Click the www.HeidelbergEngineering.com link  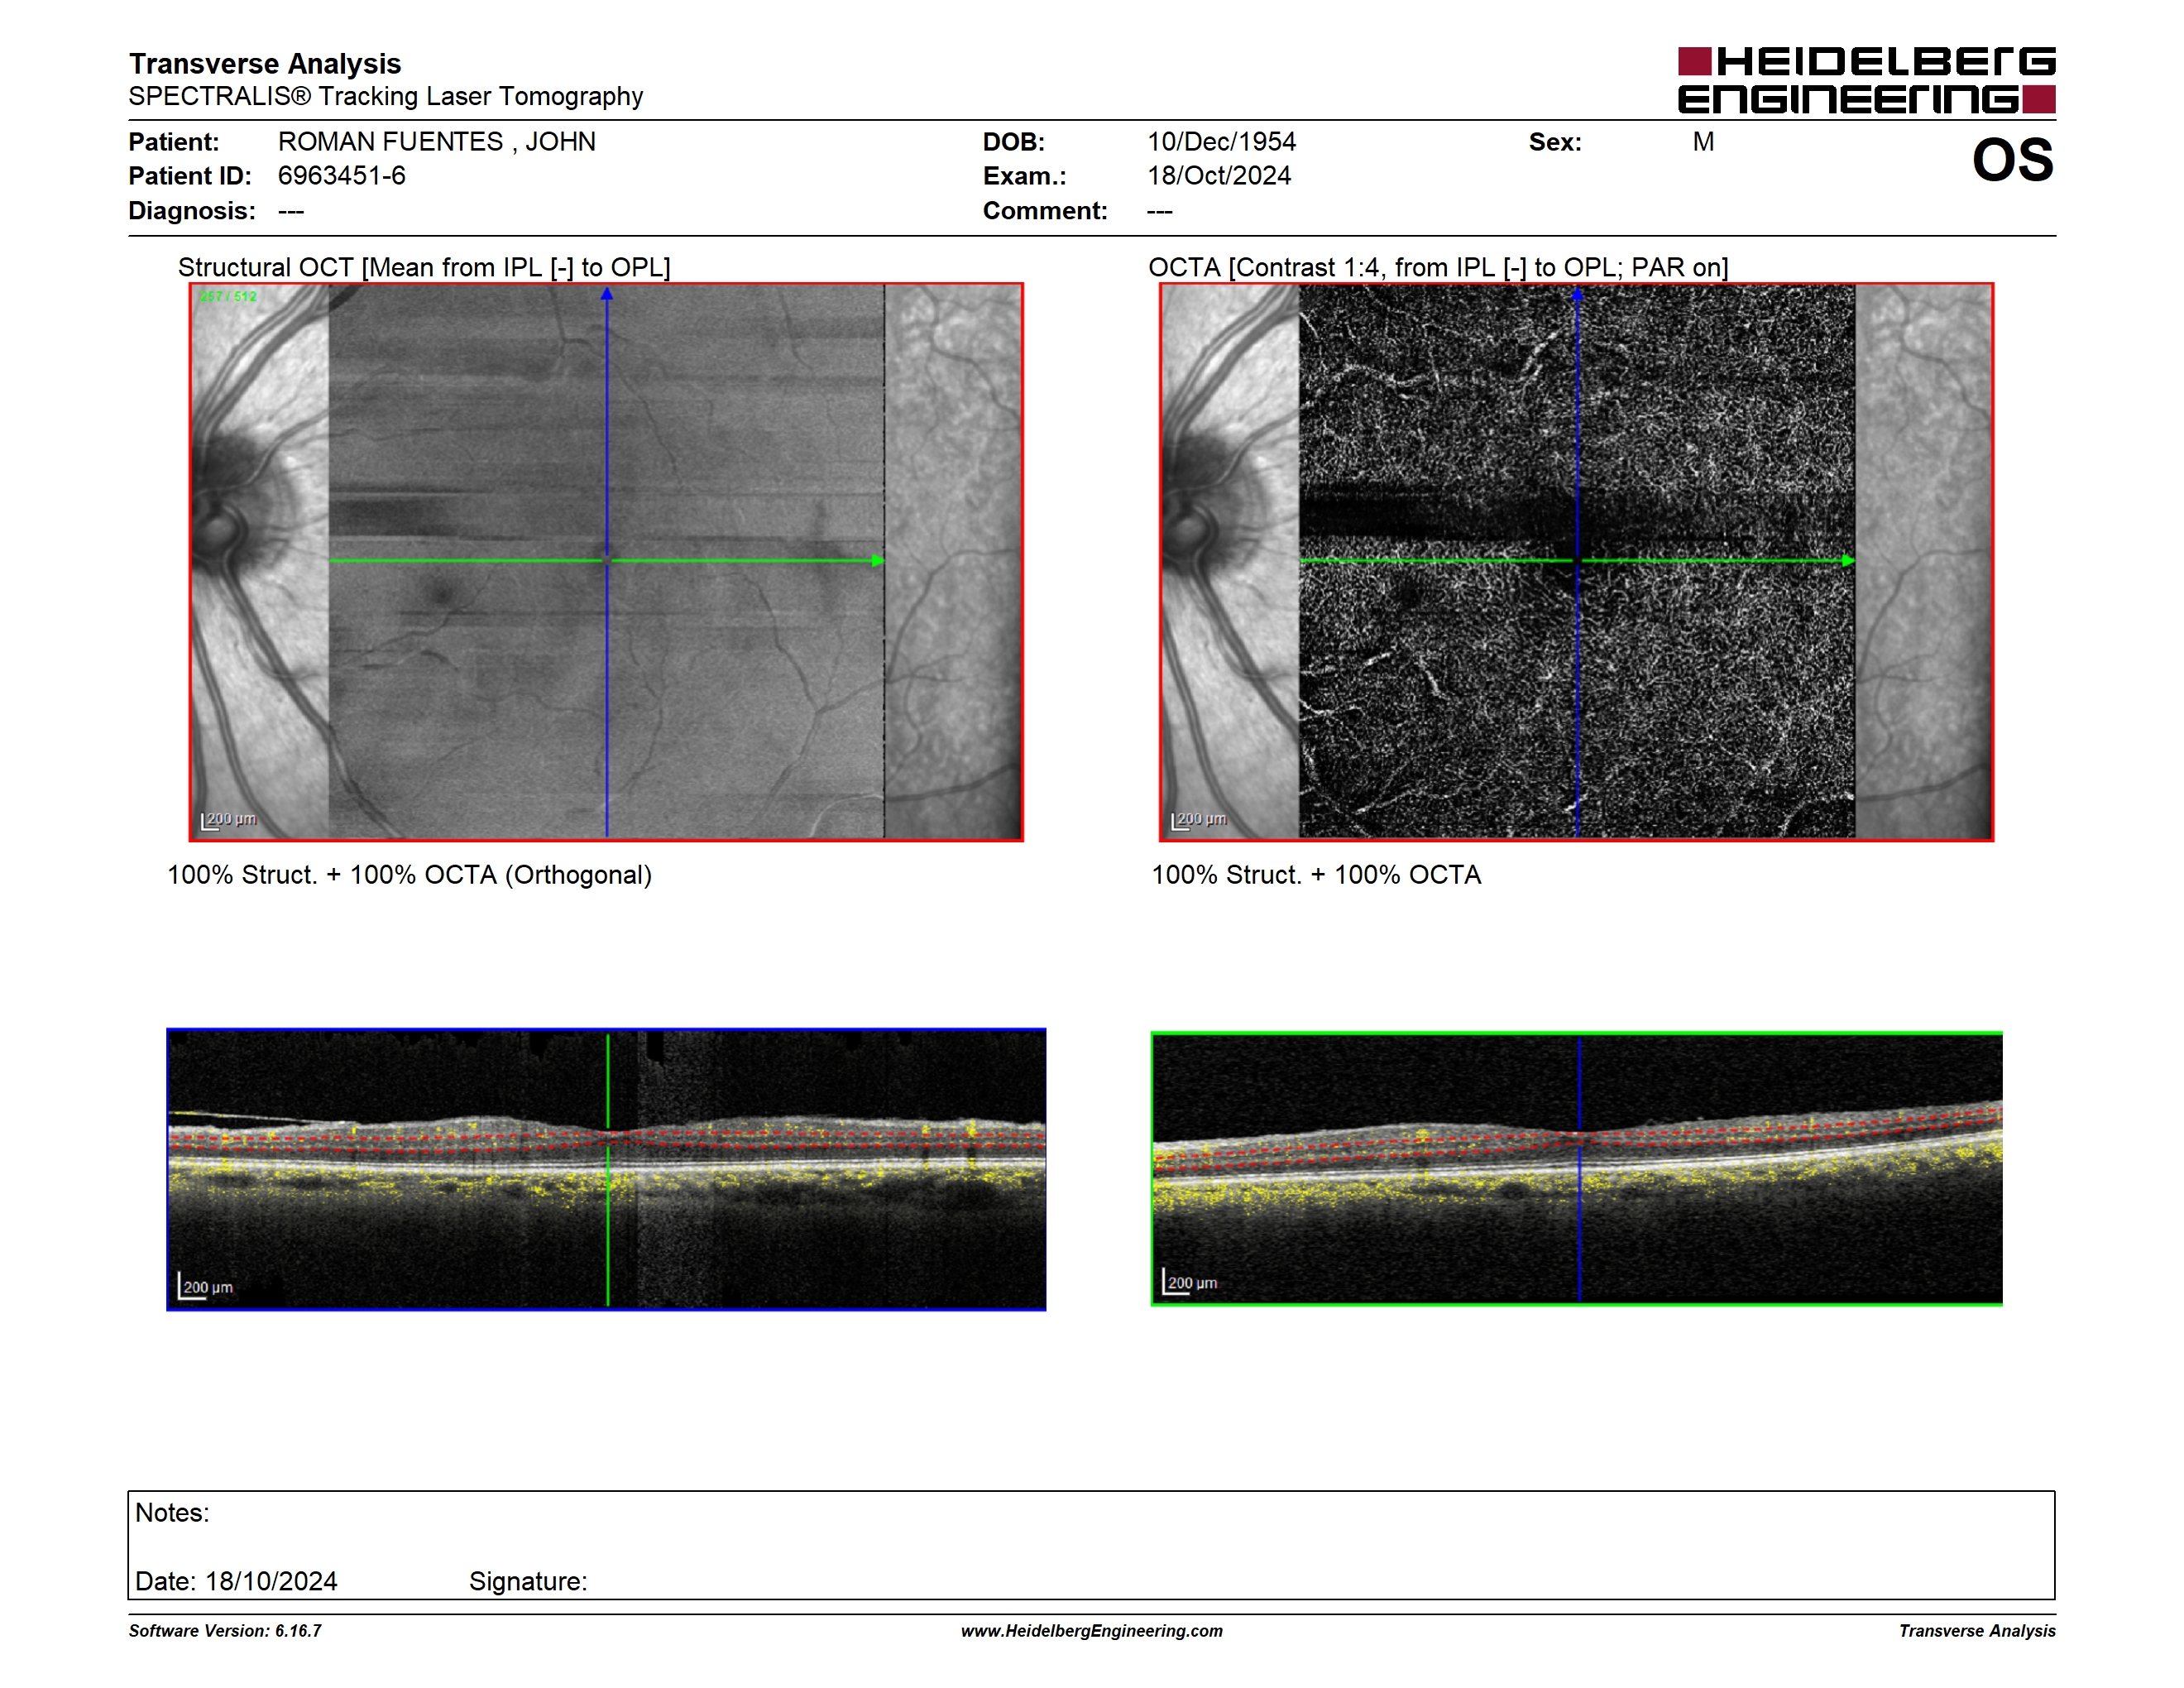coord(1091,1631)
